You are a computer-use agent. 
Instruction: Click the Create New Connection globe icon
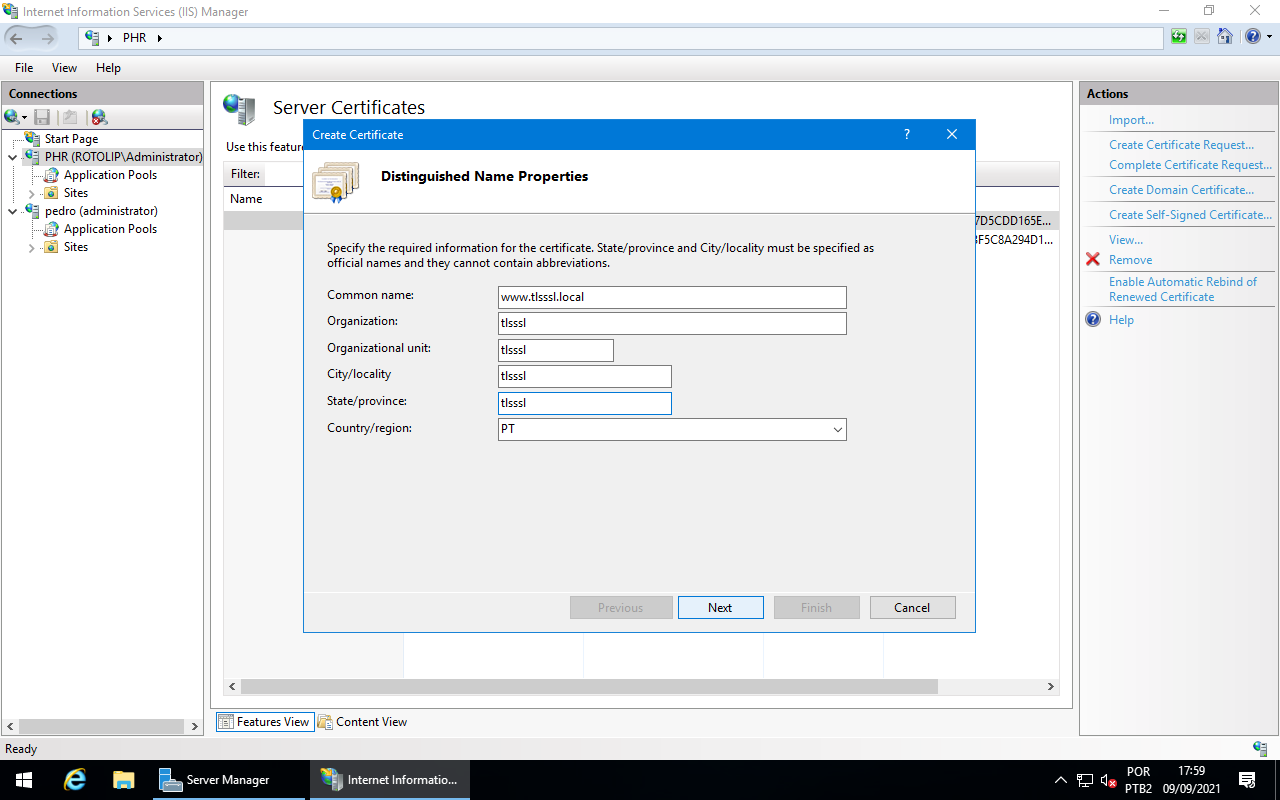(12, 117)
